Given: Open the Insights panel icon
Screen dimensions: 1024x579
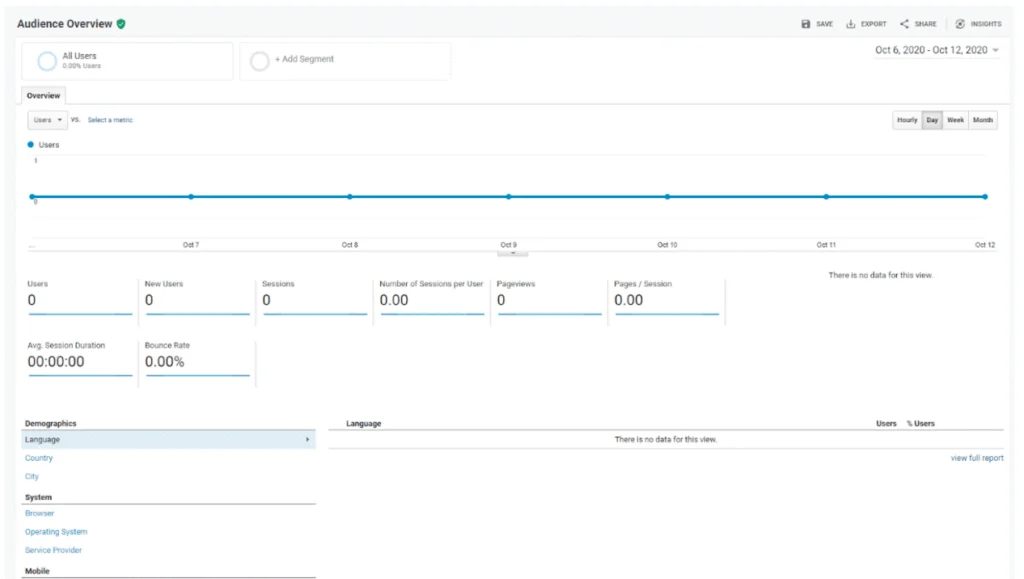Looking at the screenshot, I should coord(959,24).
